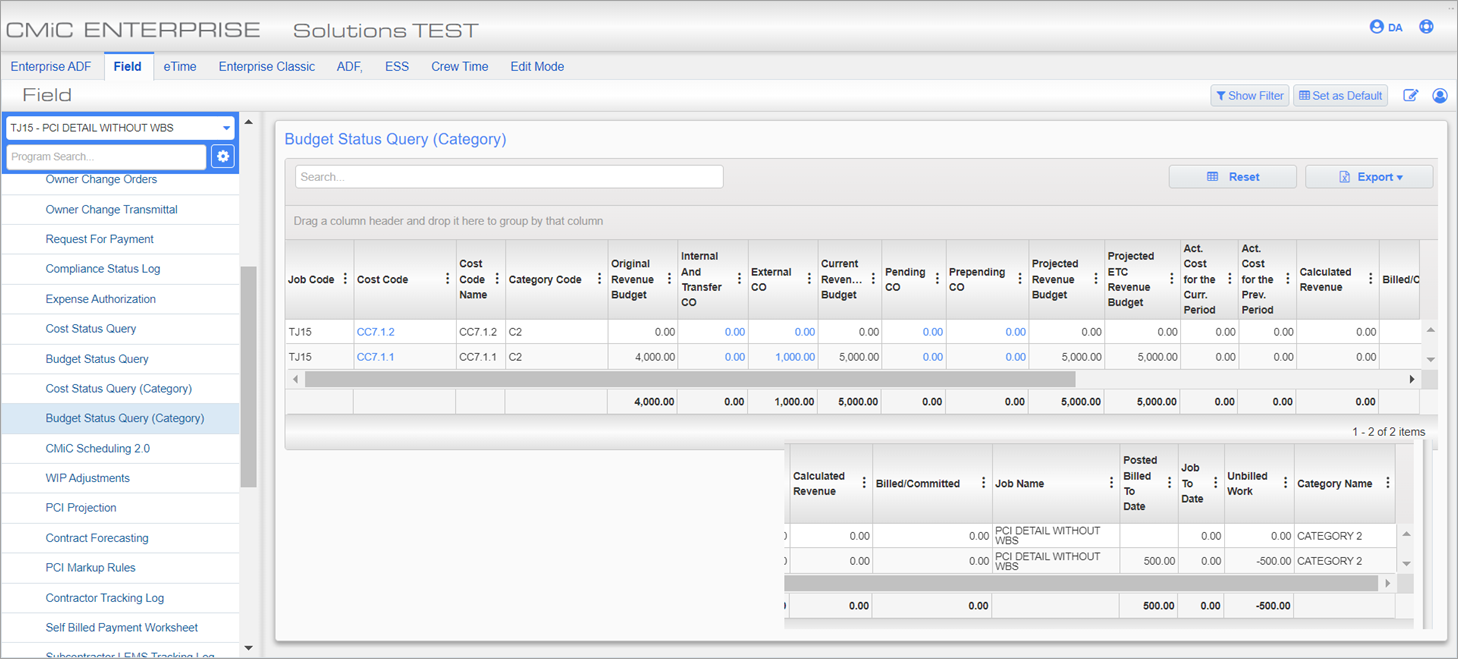
Task: Open External CO column menu
Action: coord(809,279)
